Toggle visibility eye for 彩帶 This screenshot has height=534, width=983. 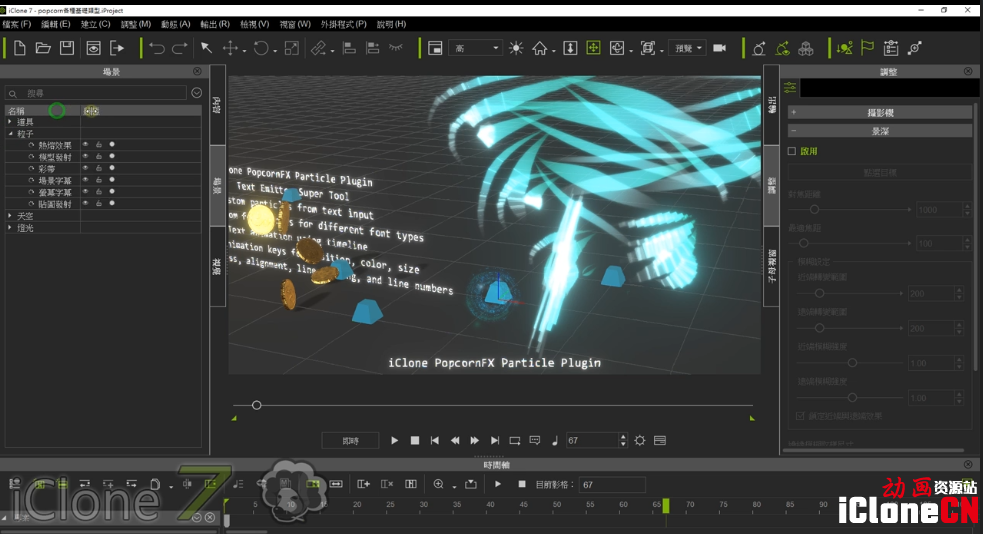tap(85, 168)
